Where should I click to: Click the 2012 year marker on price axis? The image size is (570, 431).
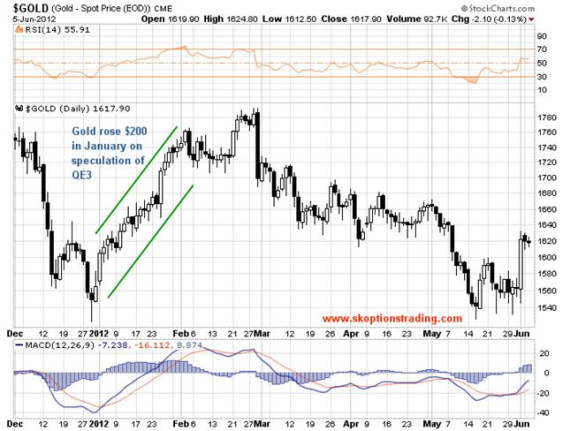click(x=99, y=334)
